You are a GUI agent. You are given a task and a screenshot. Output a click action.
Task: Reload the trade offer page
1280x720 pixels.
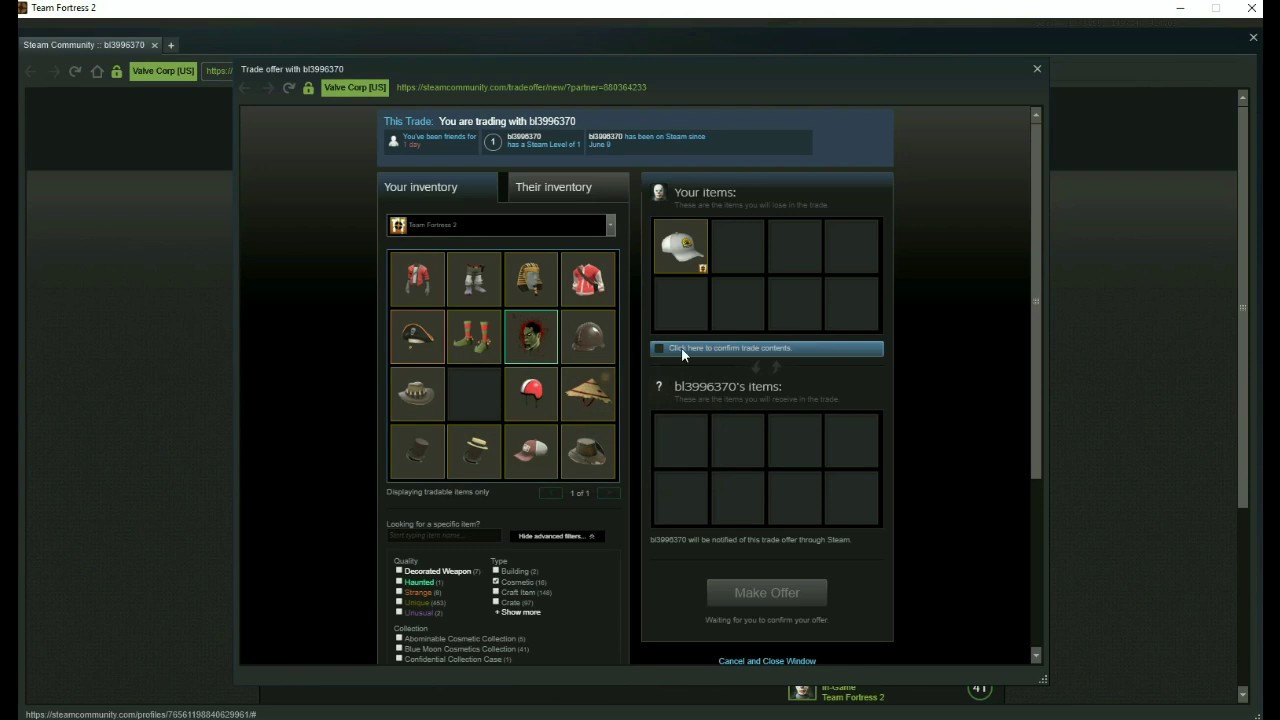click(x=288, y=88)
